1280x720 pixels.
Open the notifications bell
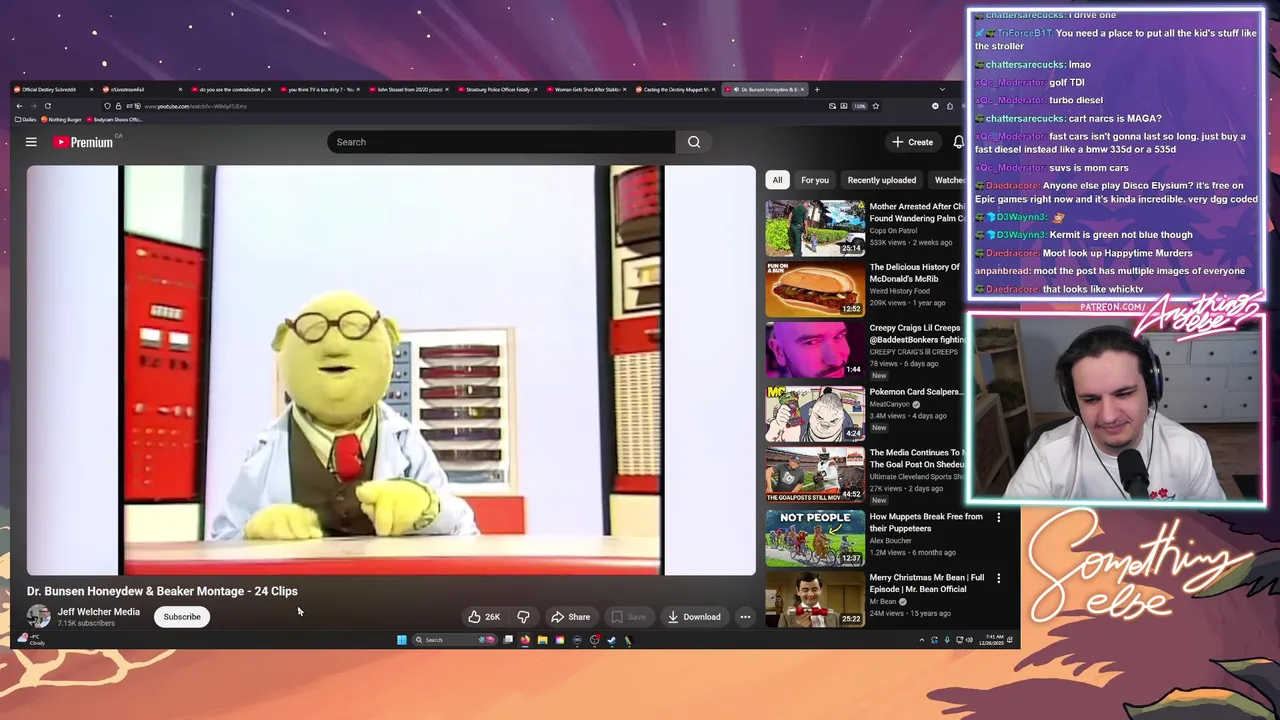(958, 142)
